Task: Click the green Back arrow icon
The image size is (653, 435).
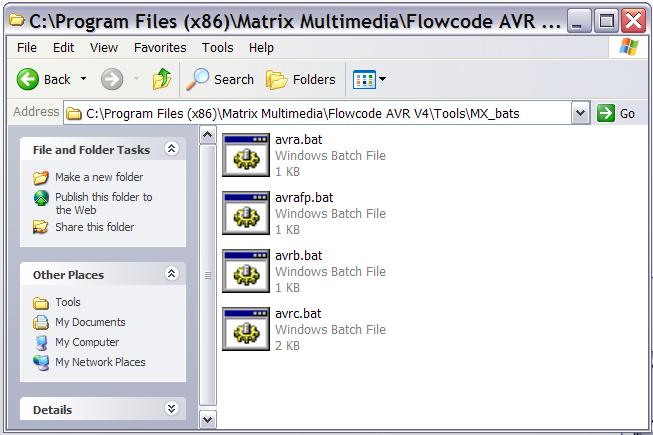Action: pyautogui.click(x=27, y=79)
